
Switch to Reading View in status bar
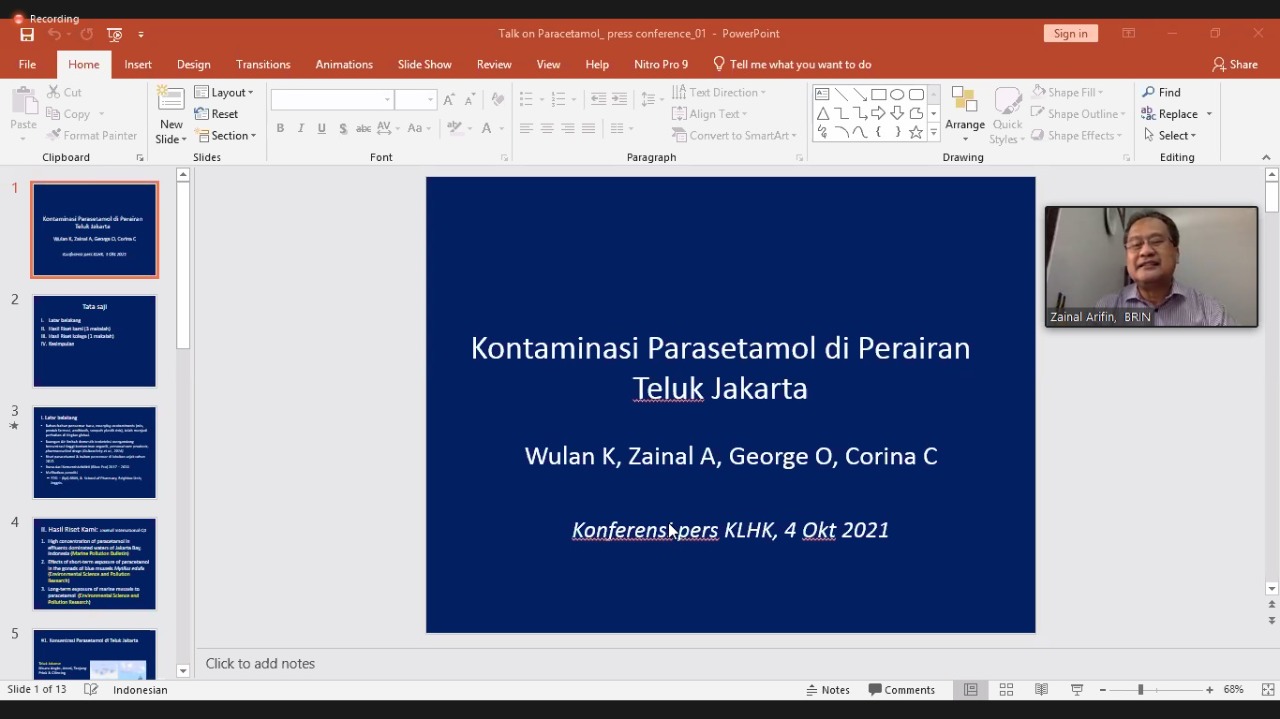coord(1041,690)
